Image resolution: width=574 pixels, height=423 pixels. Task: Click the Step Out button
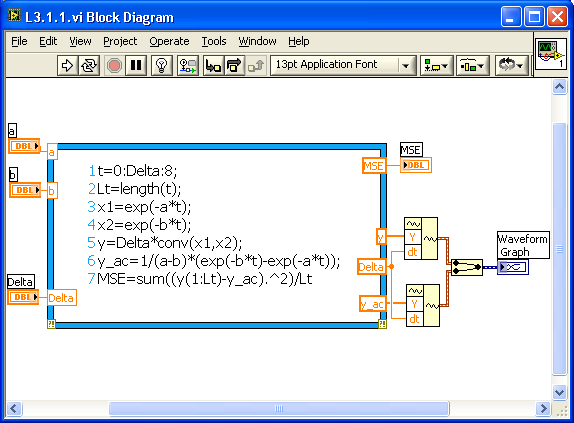point(256,65)
